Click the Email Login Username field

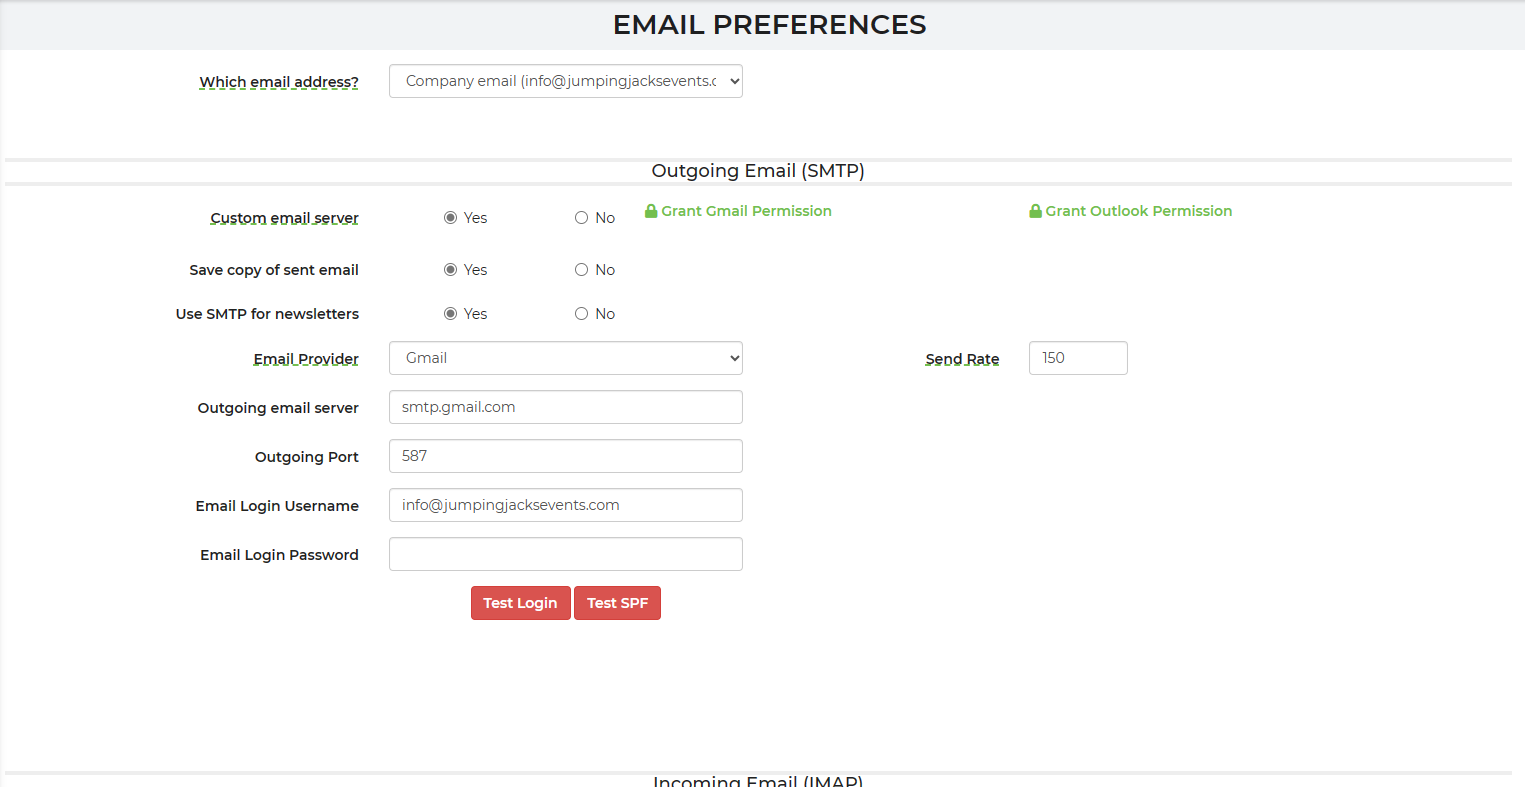click(565, 505)
